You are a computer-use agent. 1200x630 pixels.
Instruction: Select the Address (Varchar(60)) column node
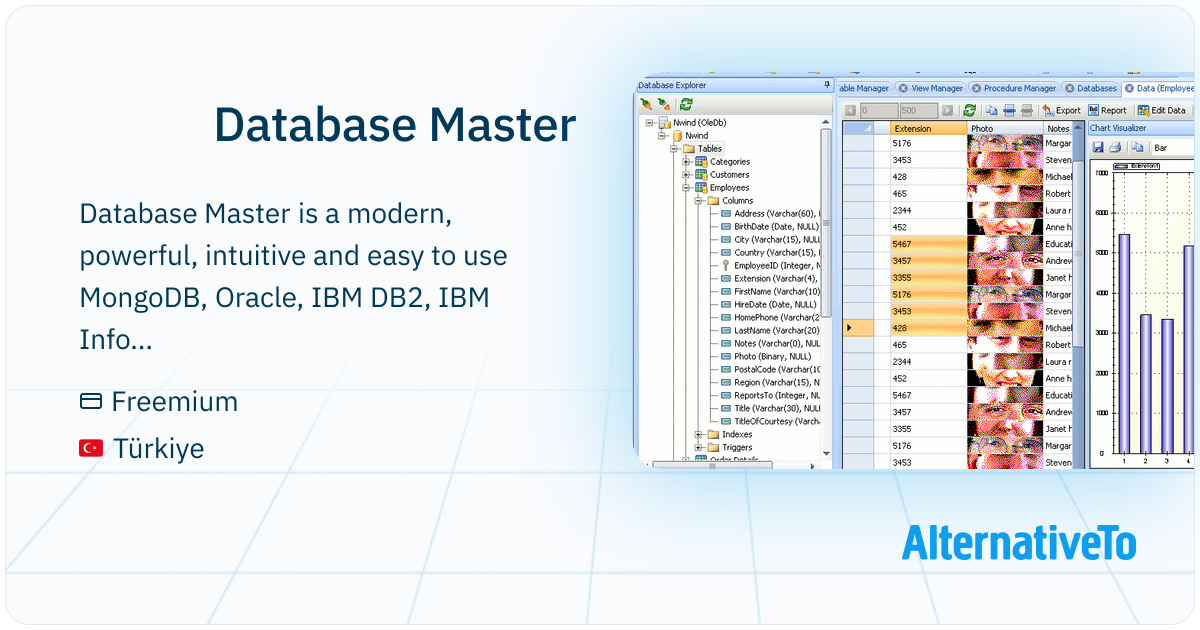tap(770, 213)
